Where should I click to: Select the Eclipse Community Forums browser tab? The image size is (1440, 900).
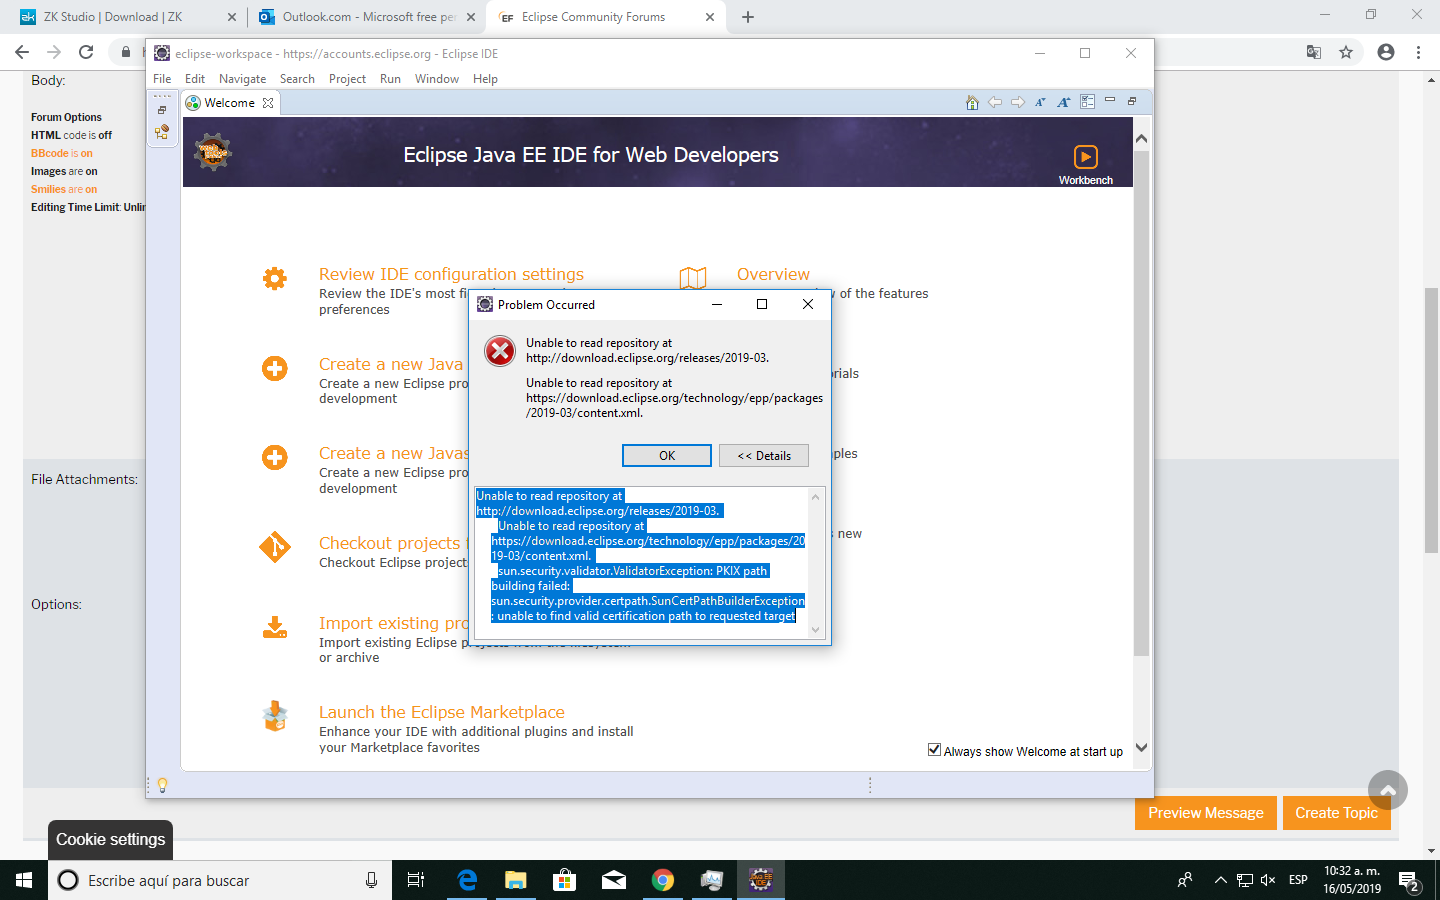tap(606, 17)
